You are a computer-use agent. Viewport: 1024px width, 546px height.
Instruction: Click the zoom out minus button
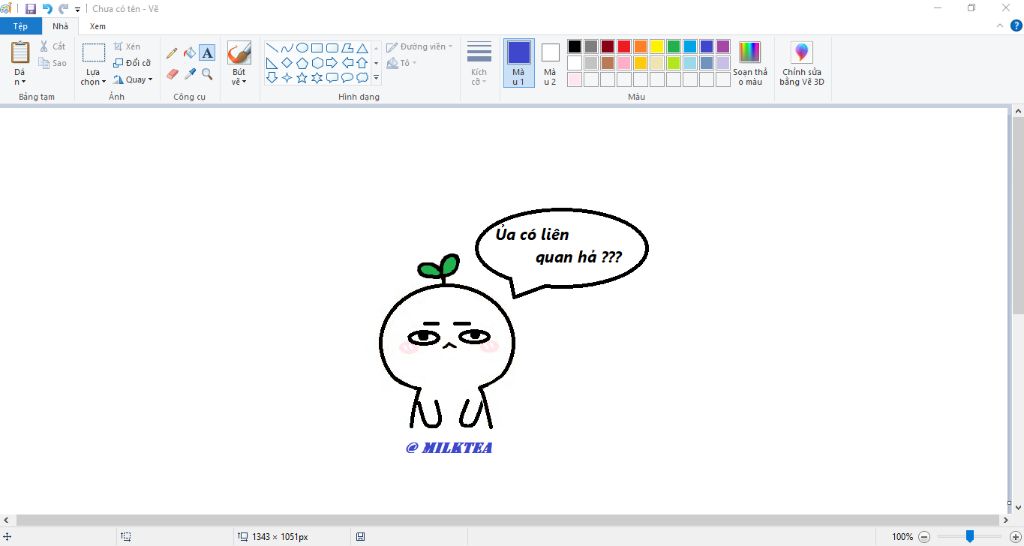(x=924, y=536)
